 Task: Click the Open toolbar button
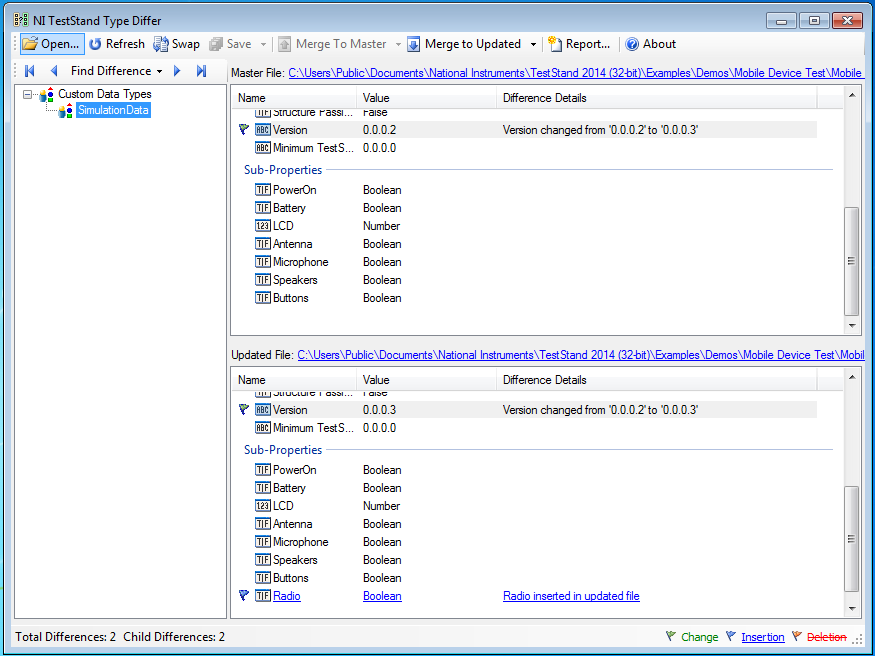point(52,44)
